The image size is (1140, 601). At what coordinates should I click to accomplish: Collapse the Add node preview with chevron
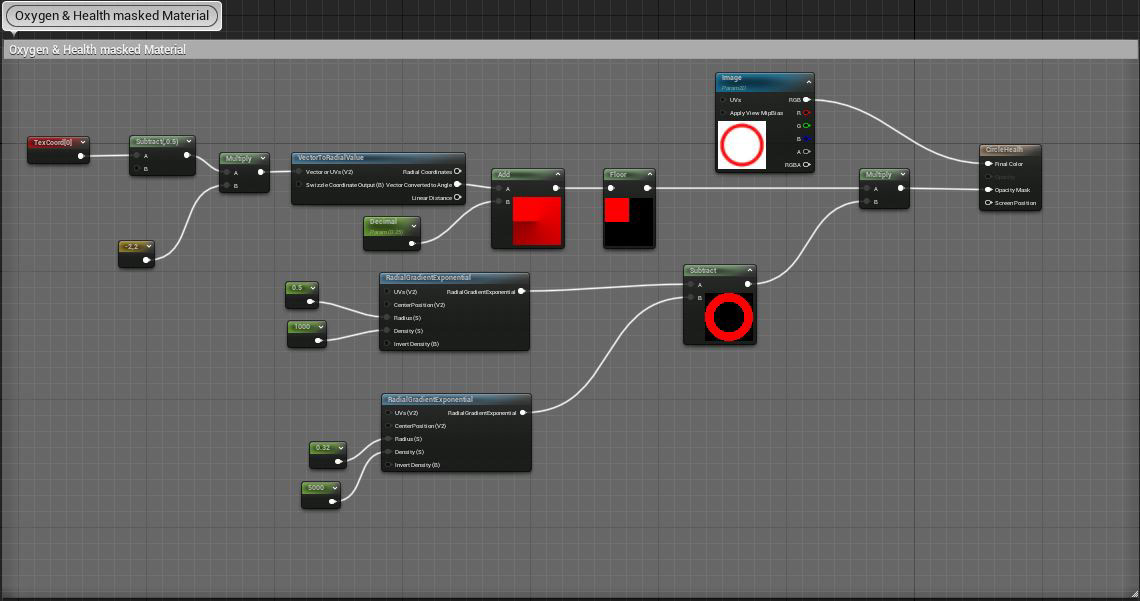tap(558, 174)
